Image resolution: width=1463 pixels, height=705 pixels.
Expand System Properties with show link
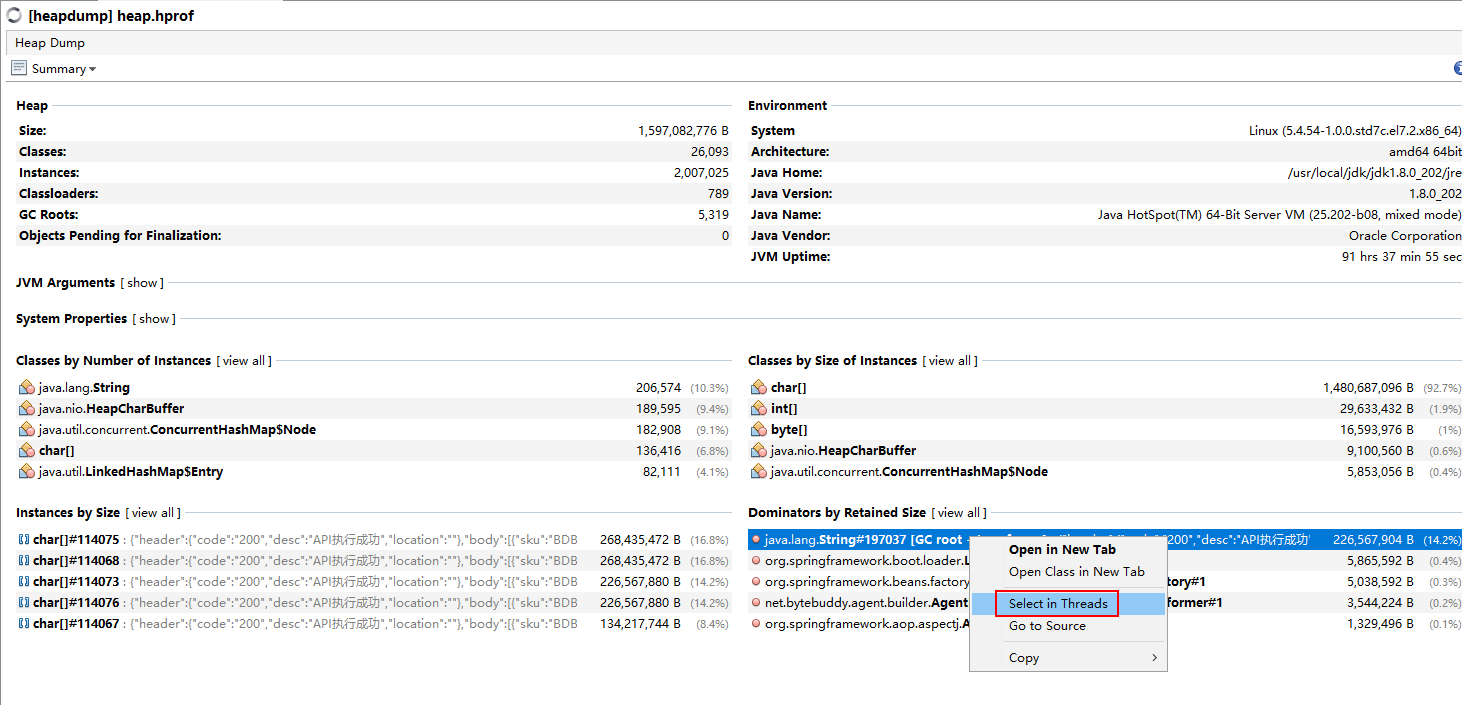click(154, 319)
